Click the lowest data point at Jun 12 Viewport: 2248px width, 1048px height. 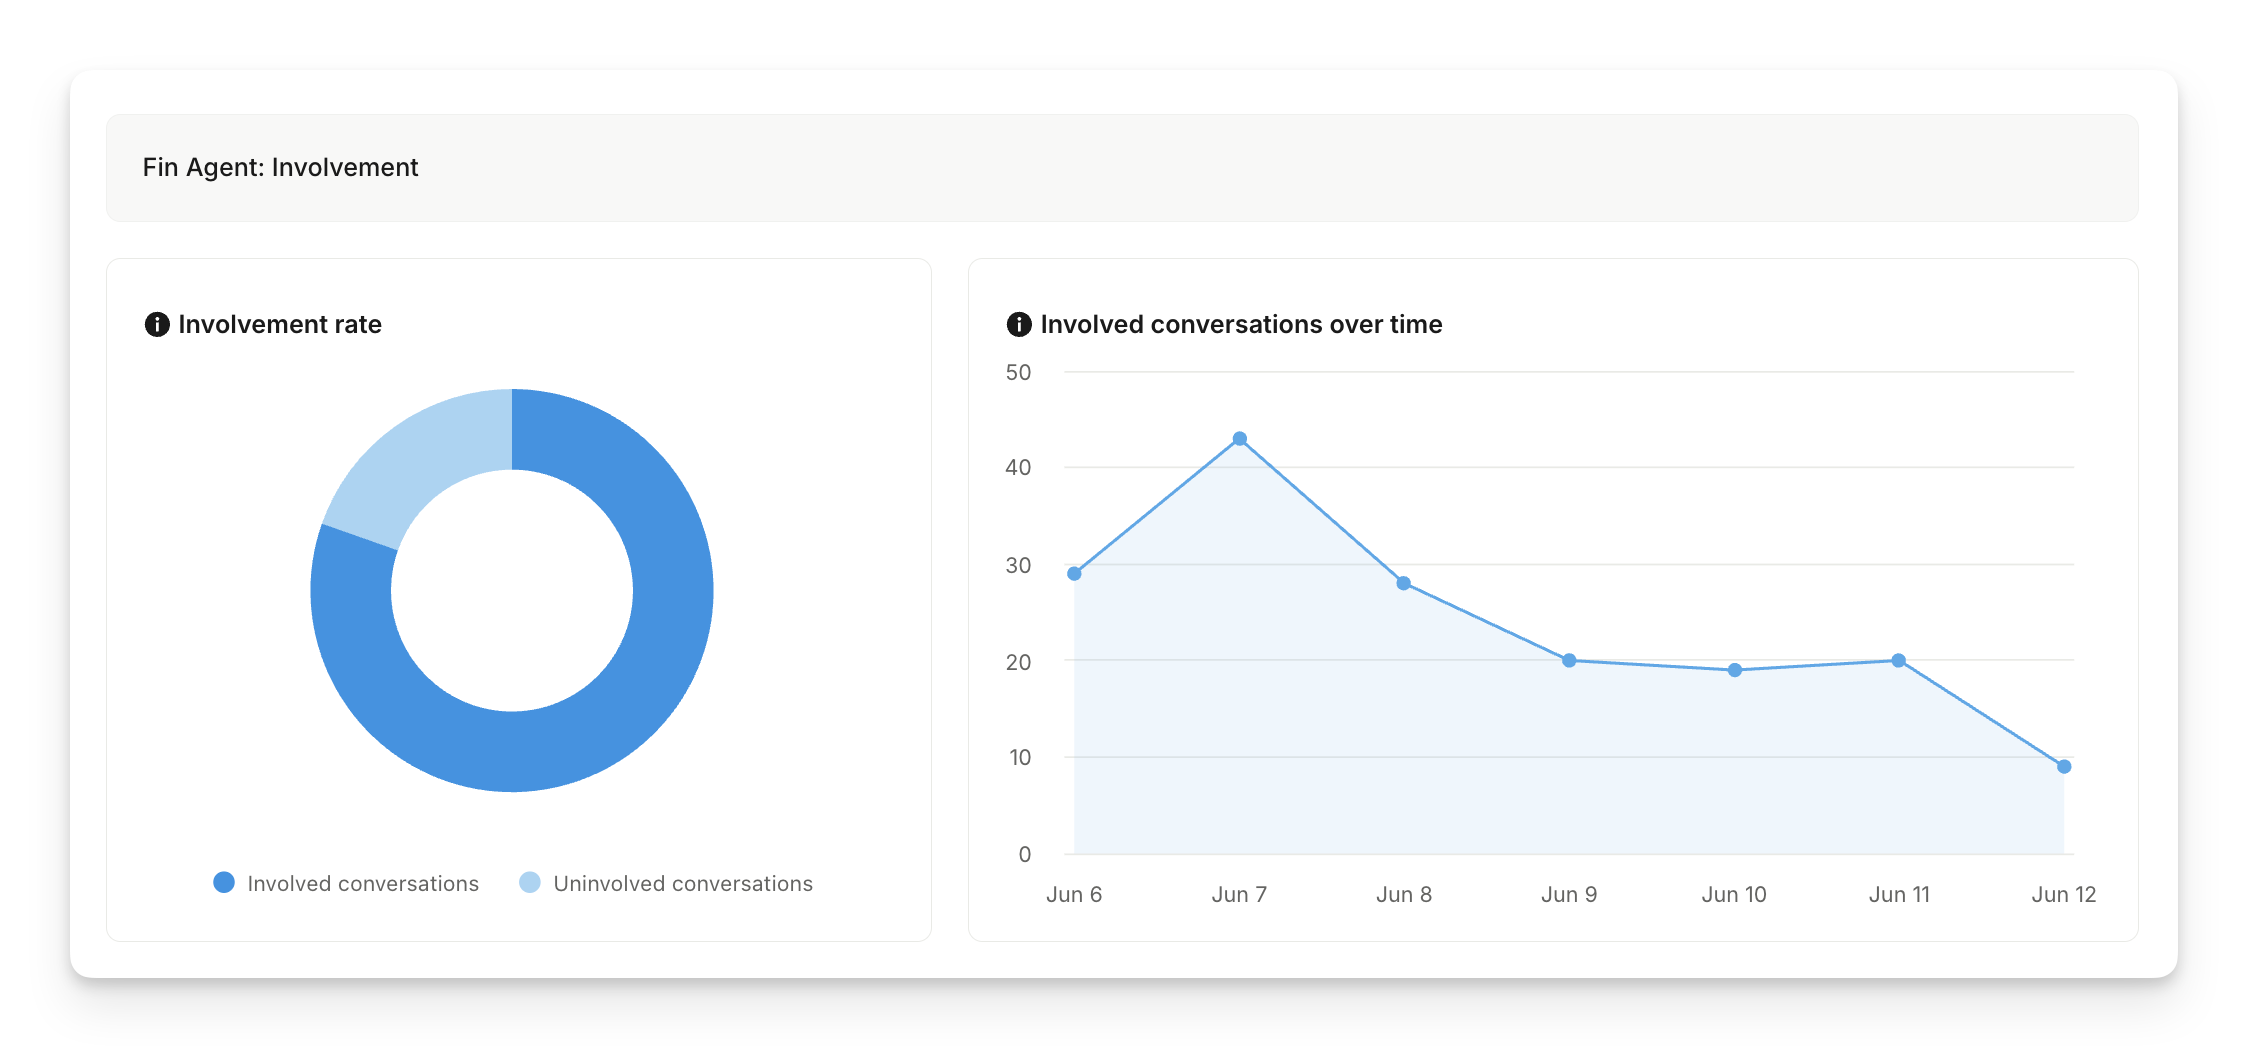2064,767
